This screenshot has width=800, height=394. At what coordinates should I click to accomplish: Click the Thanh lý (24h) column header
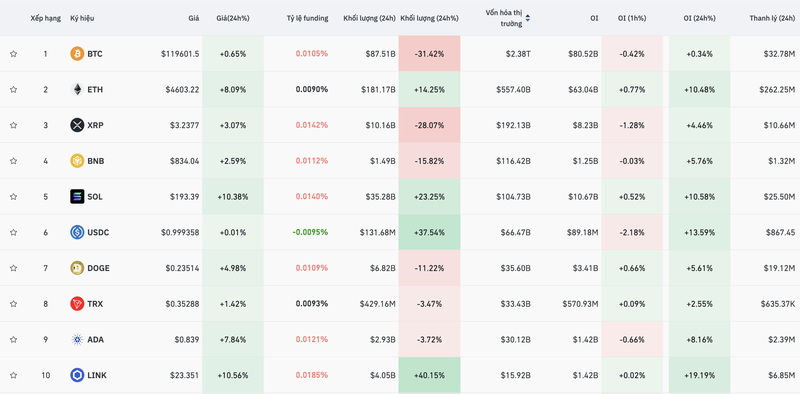click(x=772, y=18)
